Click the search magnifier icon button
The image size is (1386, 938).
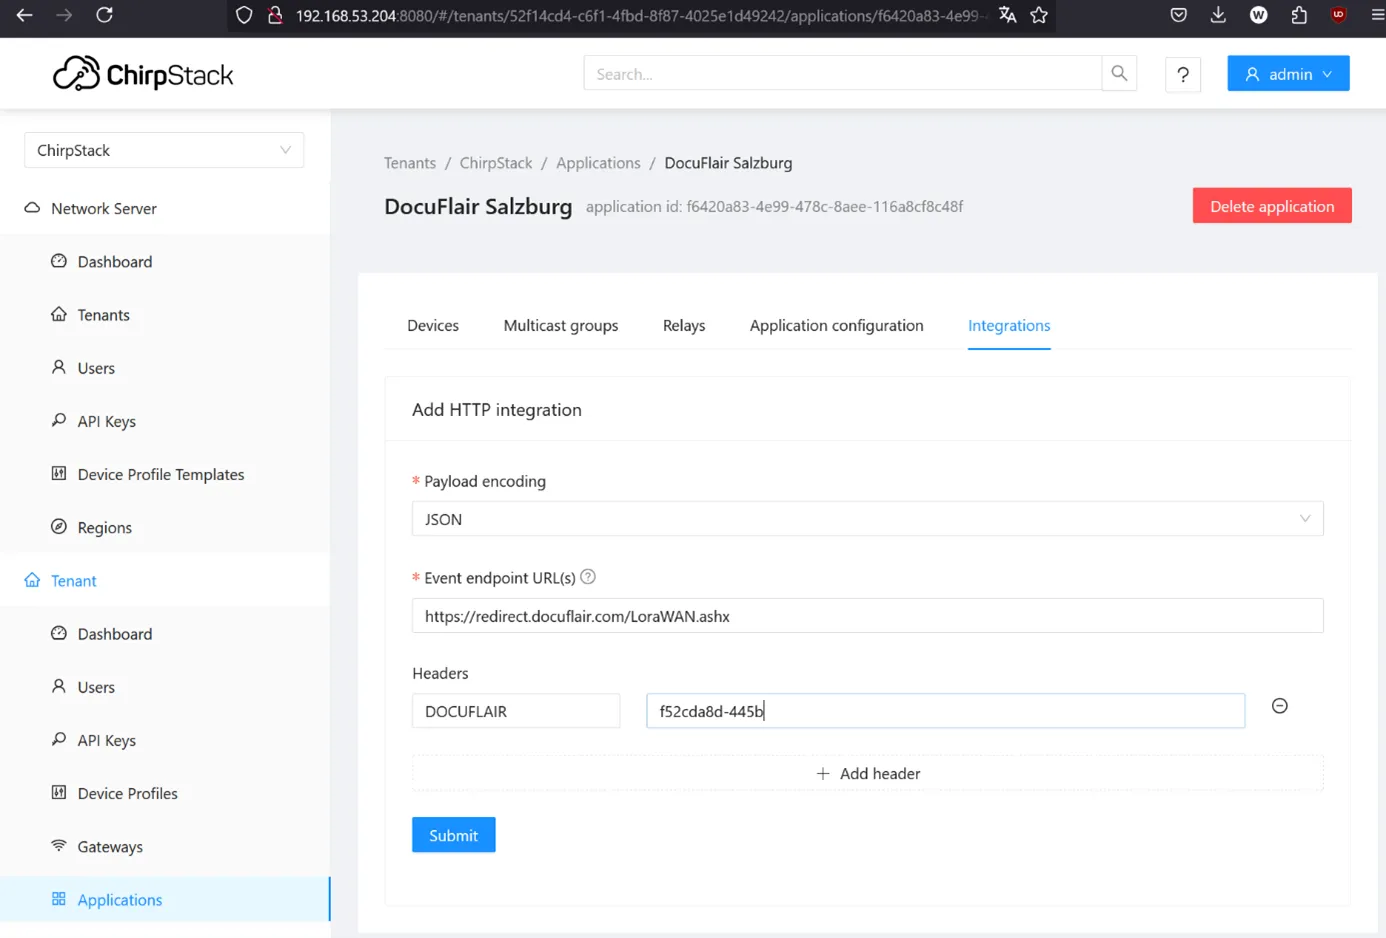tap(1119, 74)
